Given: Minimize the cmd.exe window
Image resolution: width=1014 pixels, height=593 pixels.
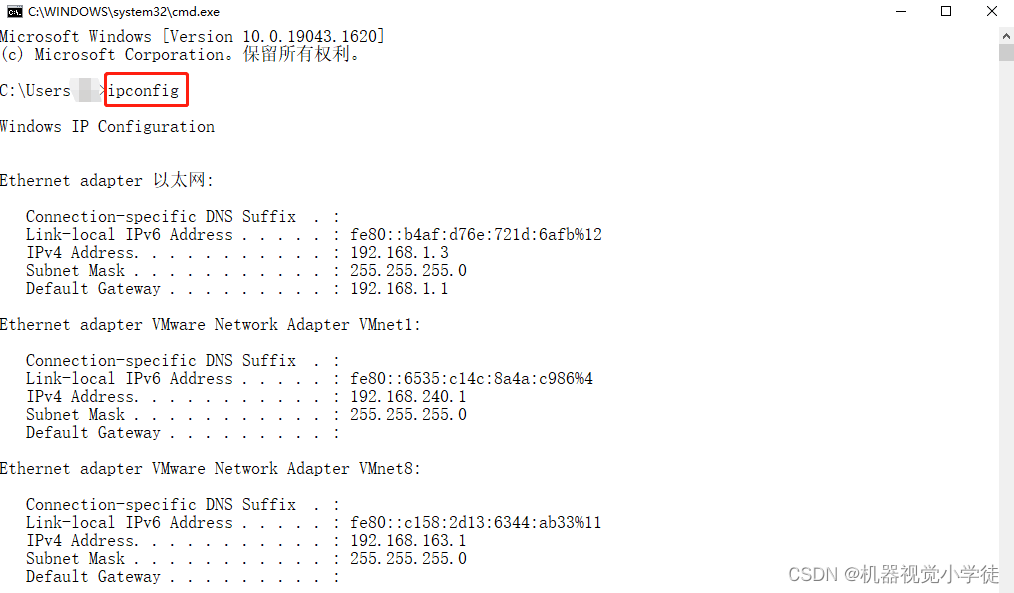Looking at the screenshot, I should click(901, 12).
